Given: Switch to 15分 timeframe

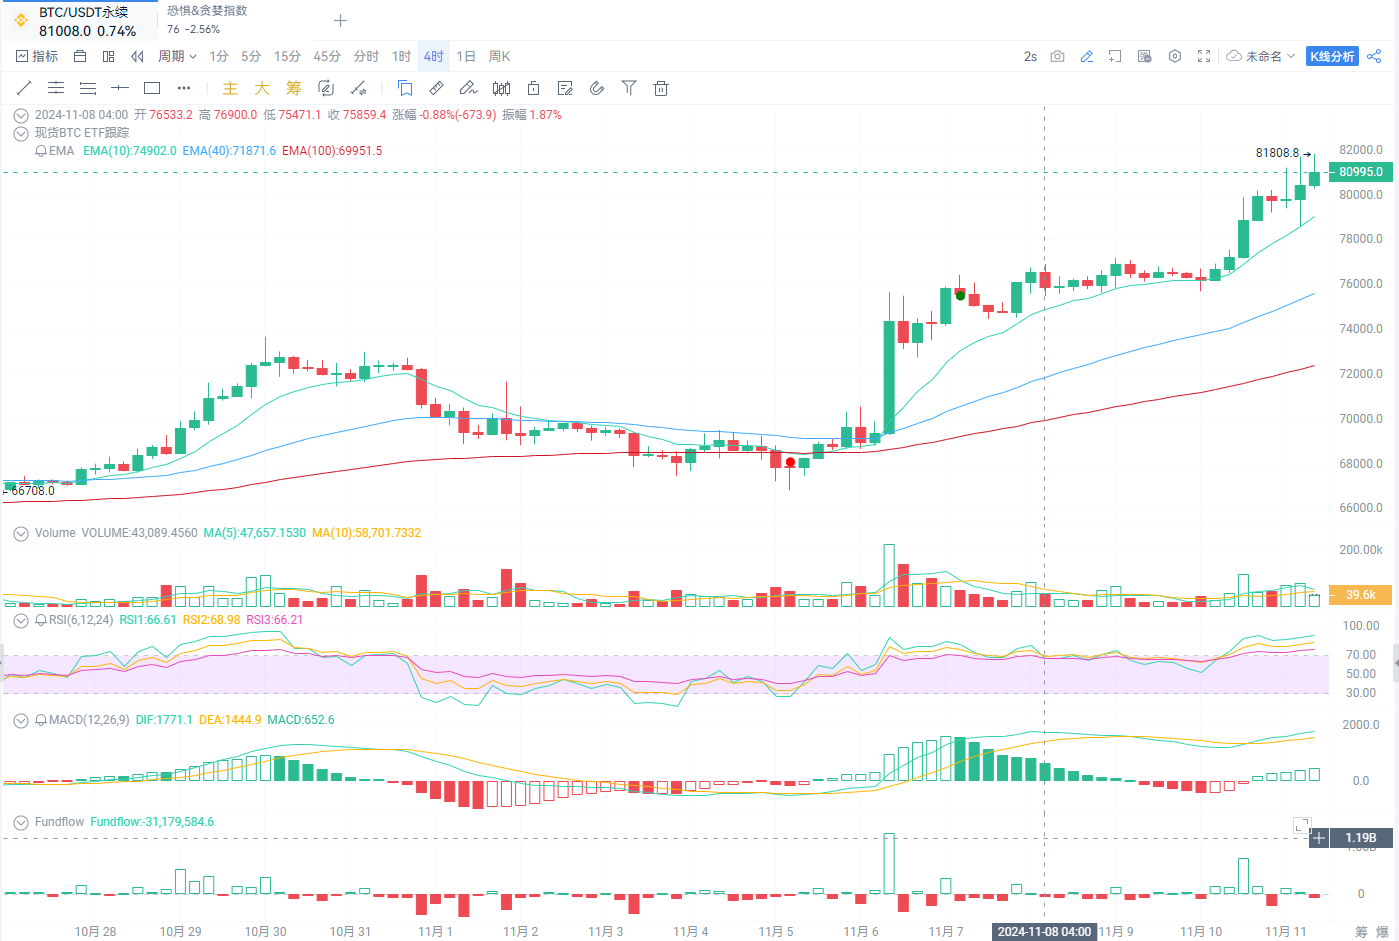Looking at the screenshot, I should coord(288,56).
